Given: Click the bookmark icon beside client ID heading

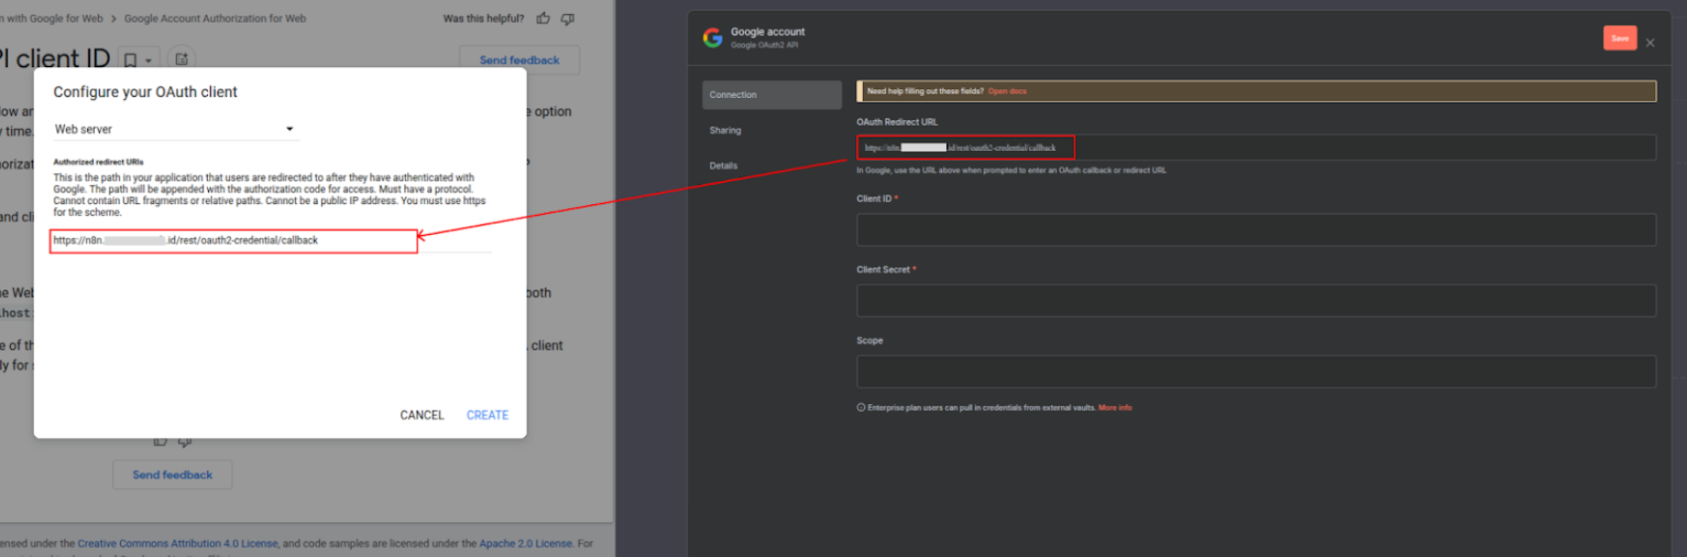Looking at the screenshot, I should [130, 60].
